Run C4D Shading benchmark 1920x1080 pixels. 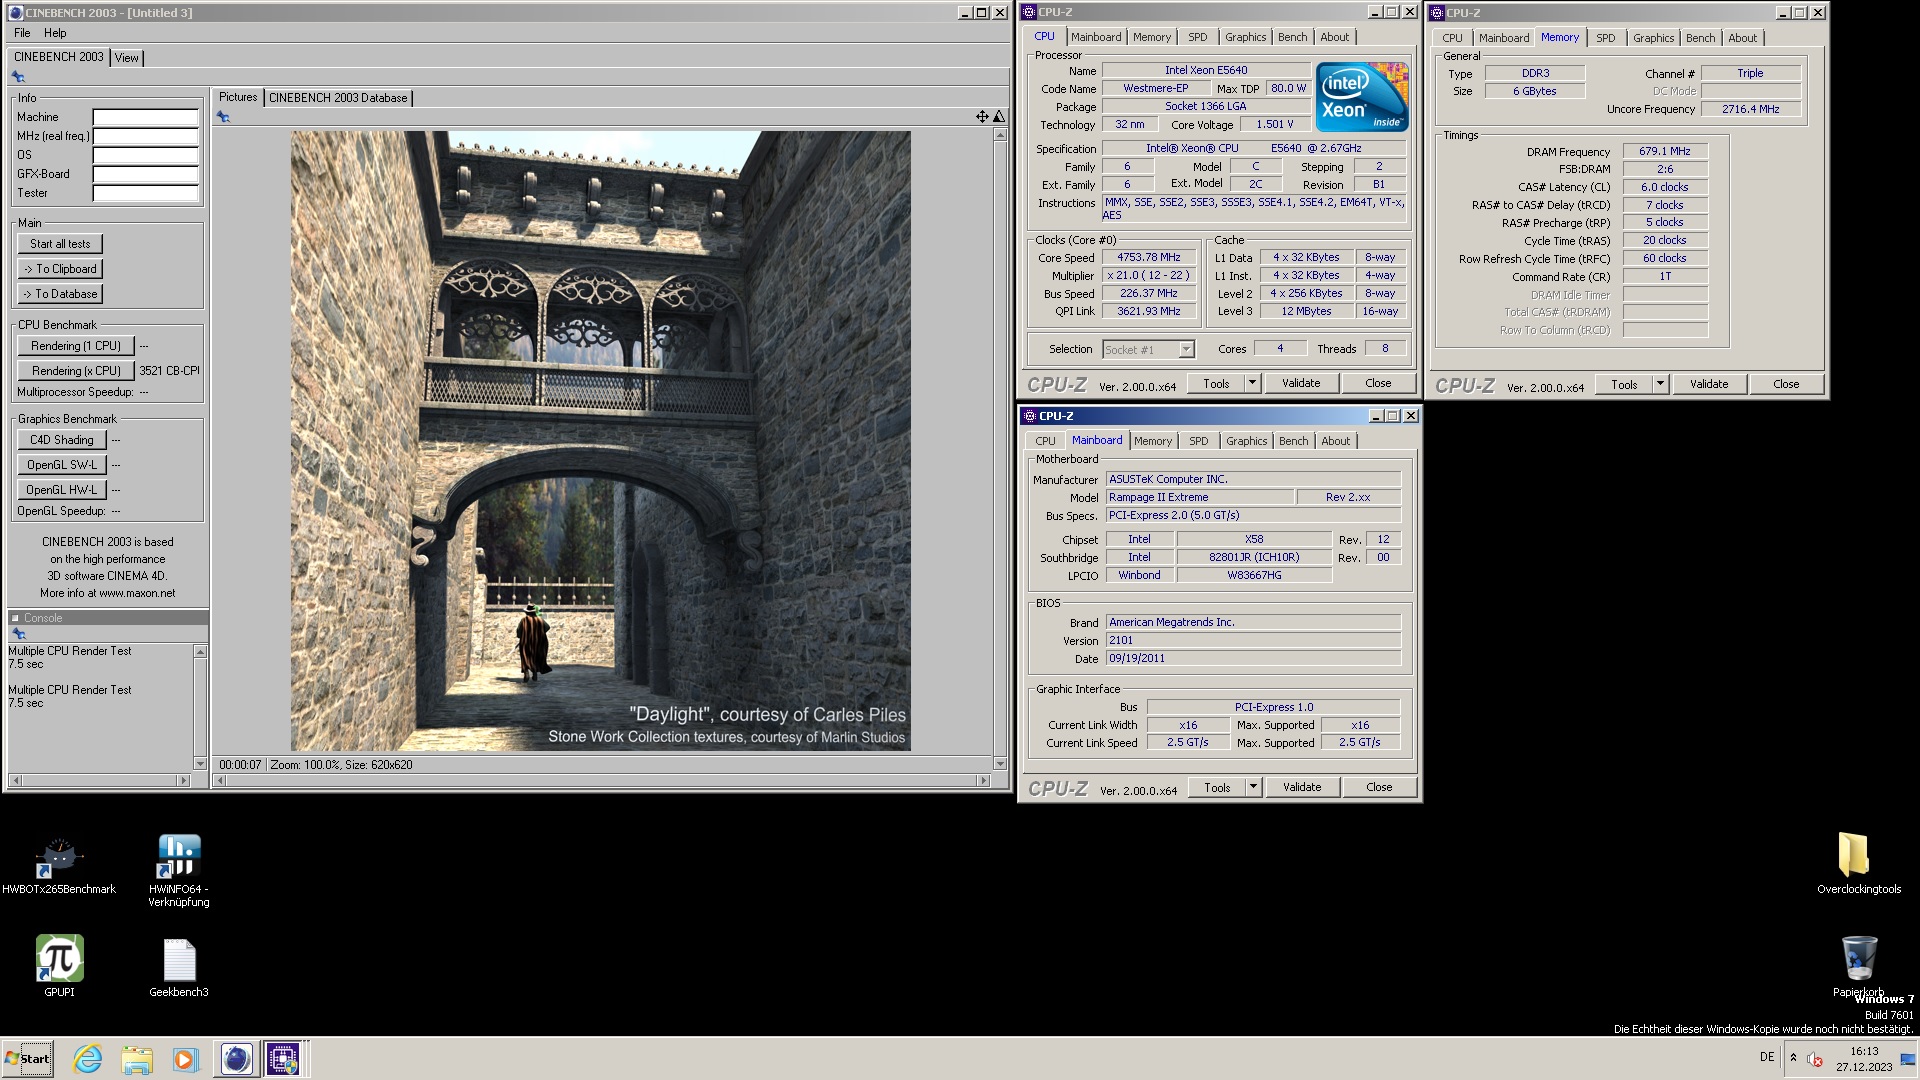click(62, 440)
